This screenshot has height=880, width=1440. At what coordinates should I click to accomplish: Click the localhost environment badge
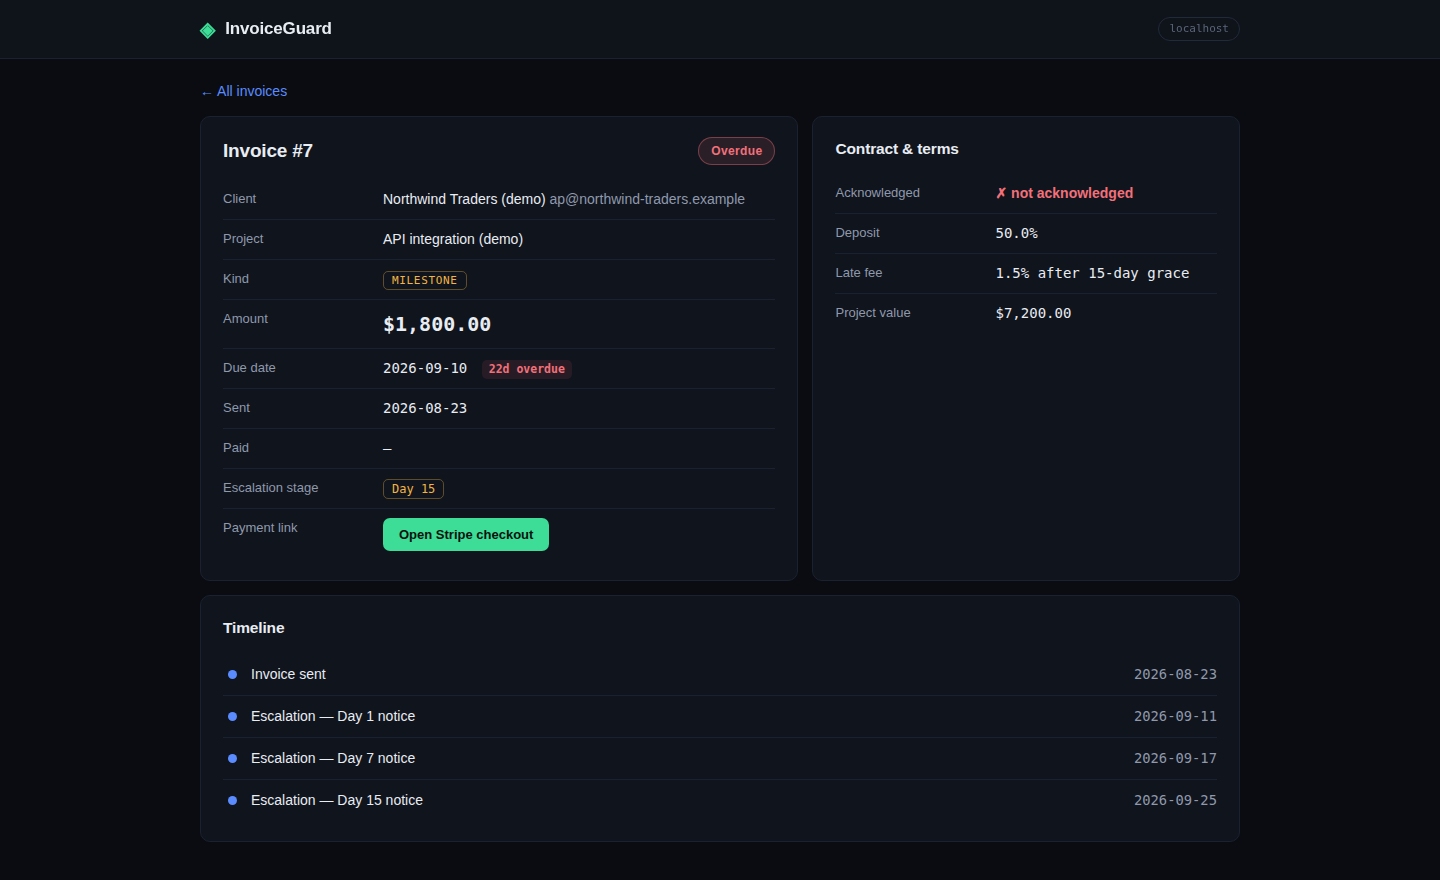(x=1199, y=29)
